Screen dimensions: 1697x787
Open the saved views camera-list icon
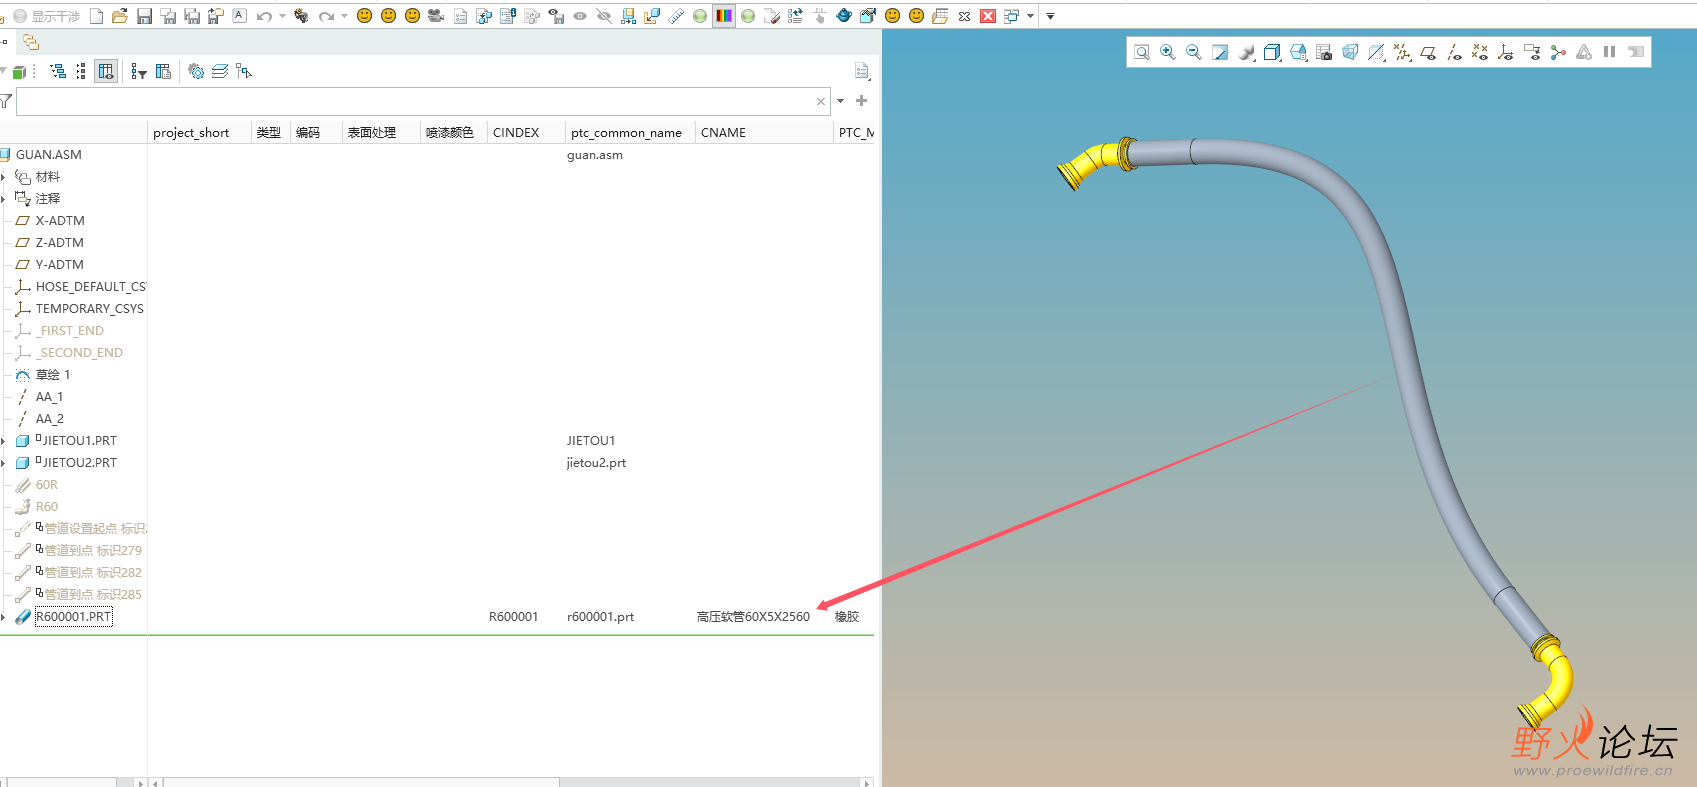(1324, 53)
